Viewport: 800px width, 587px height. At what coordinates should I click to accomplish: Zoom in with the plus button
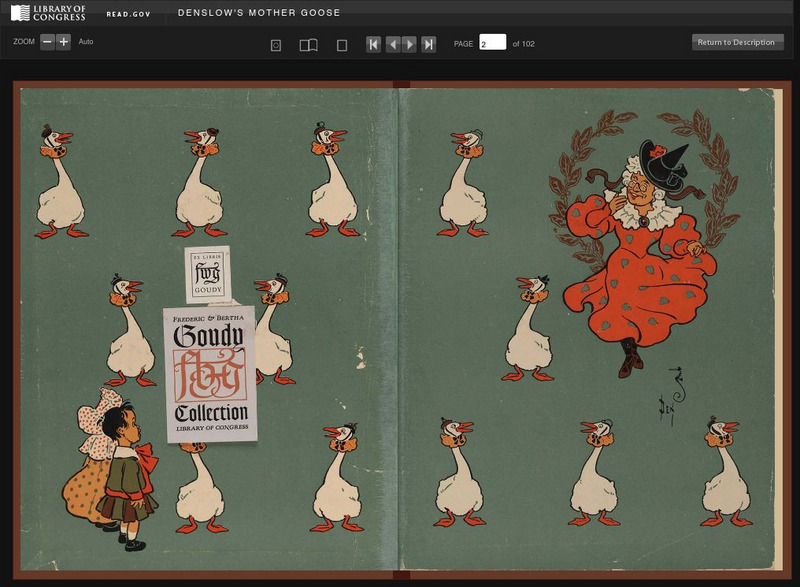(63, 42)
